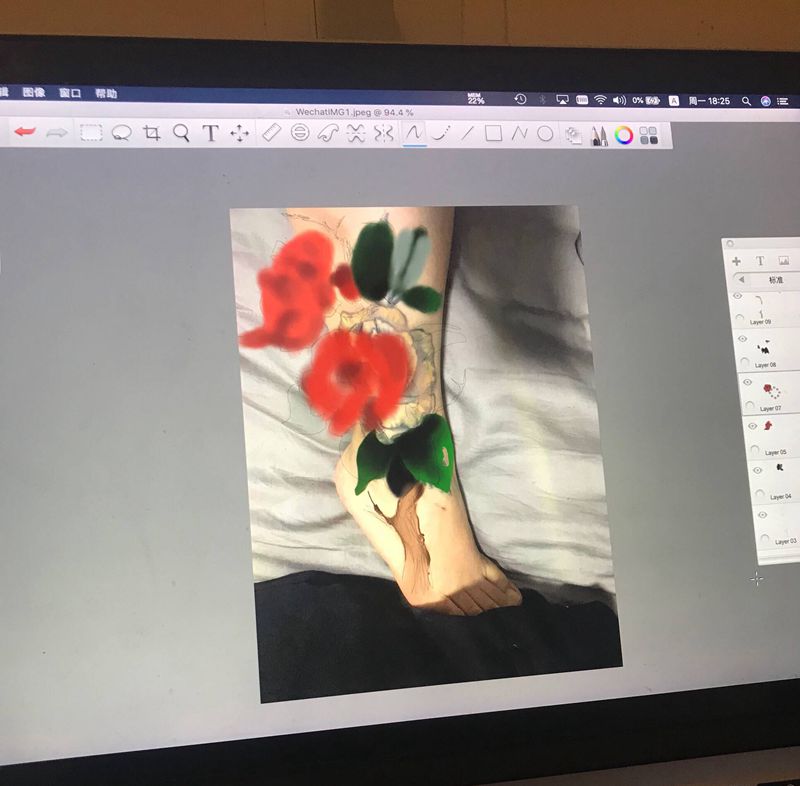Open the Color Wheel editor
This screenshot has width=800, height=786.
pos(624,135)
